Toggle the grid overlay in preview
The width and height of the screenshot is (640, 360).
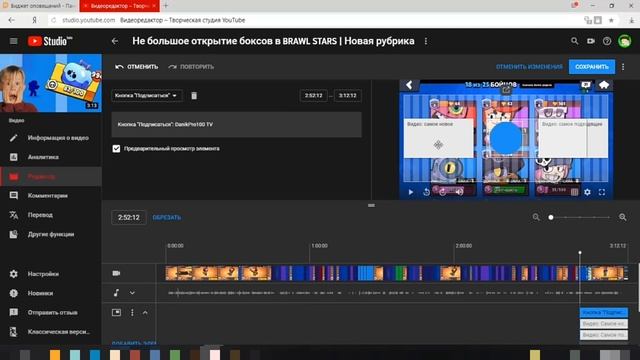pos(574,192)
